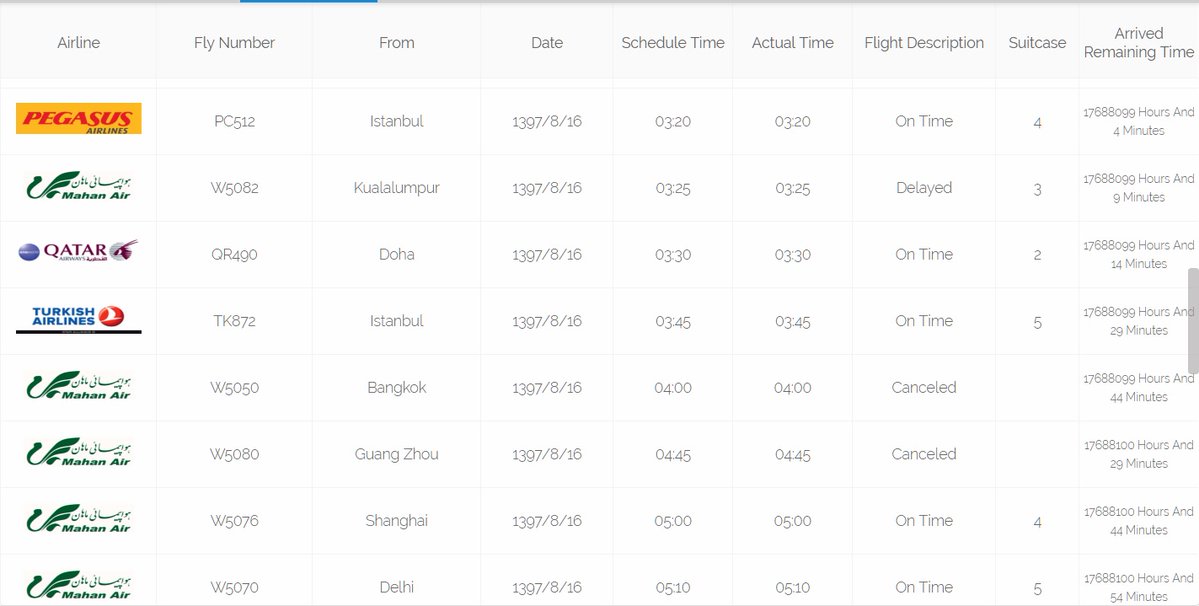Click the Schedule Time column header

(x=673, y=43)
